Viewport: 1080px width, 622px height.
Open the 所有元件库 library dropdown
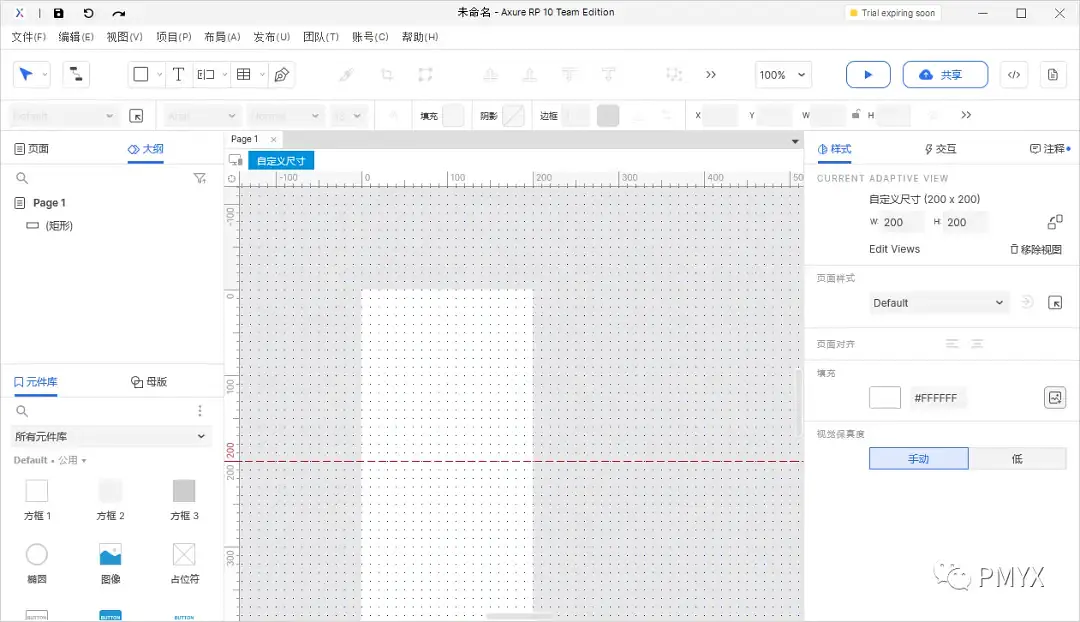coord(110,437)
